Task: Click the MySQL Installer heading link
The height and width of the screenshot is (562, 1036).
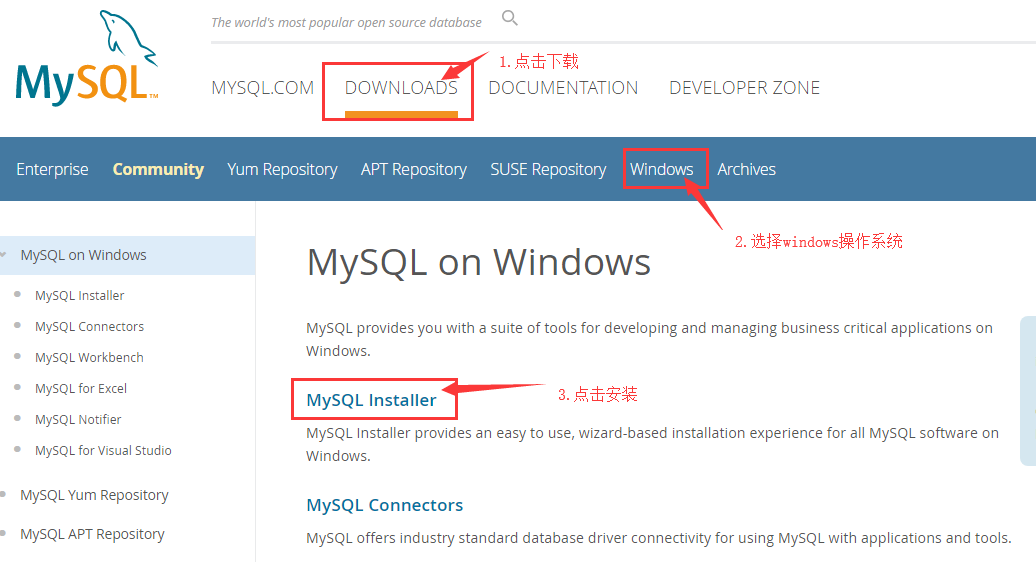Action: [371, 400]
